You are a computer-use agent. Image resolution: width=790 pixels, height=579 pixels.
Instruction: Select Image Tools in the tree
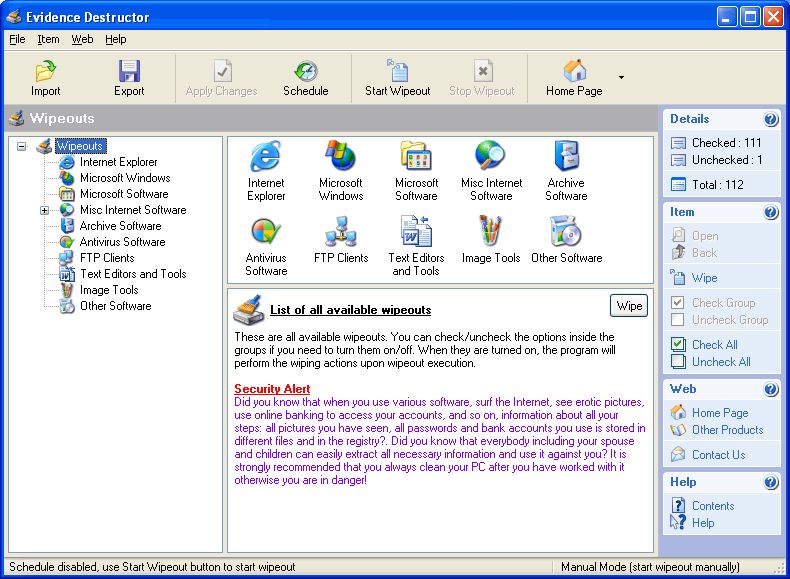click(109, 290)
